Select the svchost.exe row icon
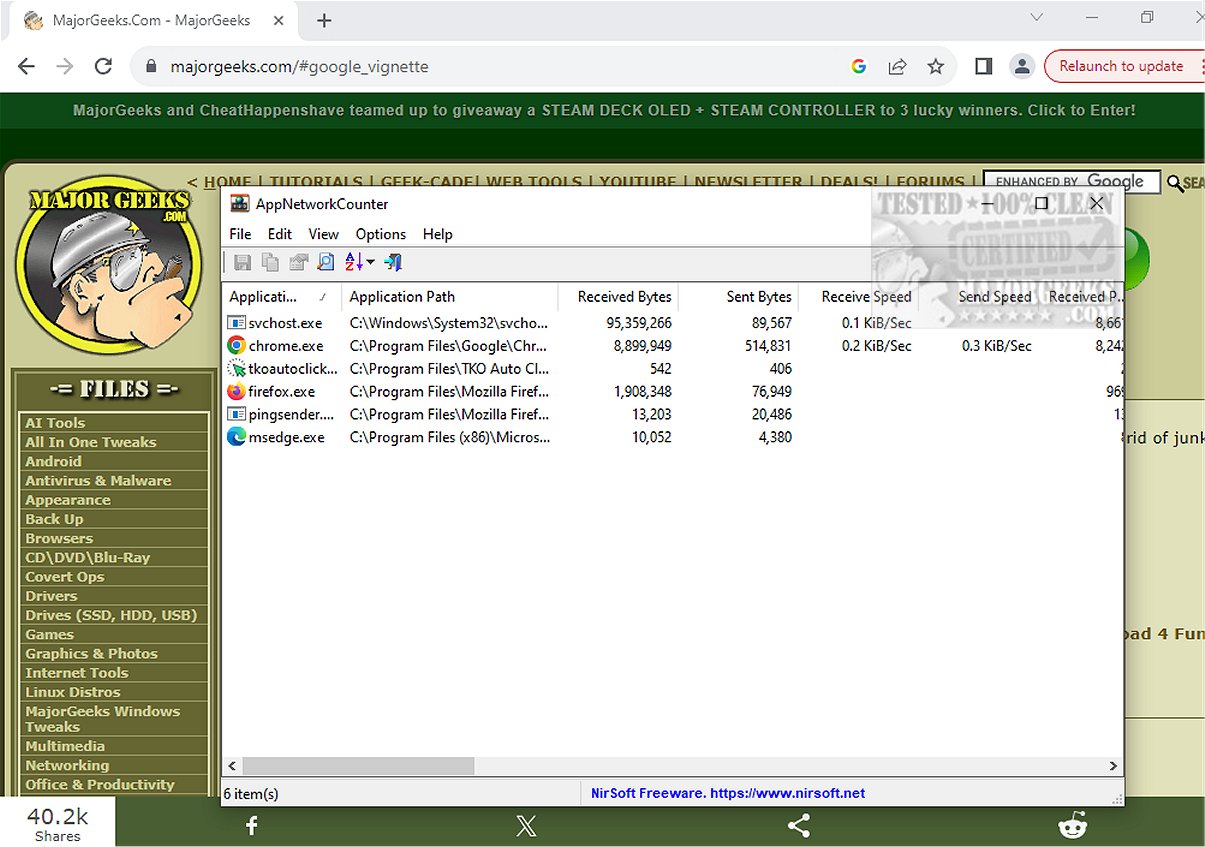This screenshot has height=847, width=1205. 236,323
